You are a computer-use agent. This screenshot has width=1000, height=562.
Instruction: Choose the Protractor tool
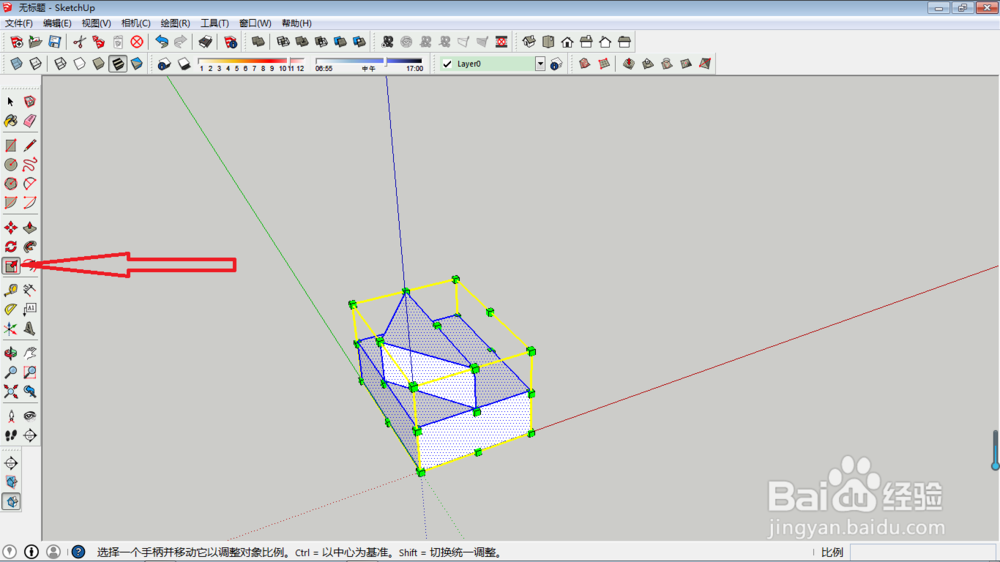[11, 309]
